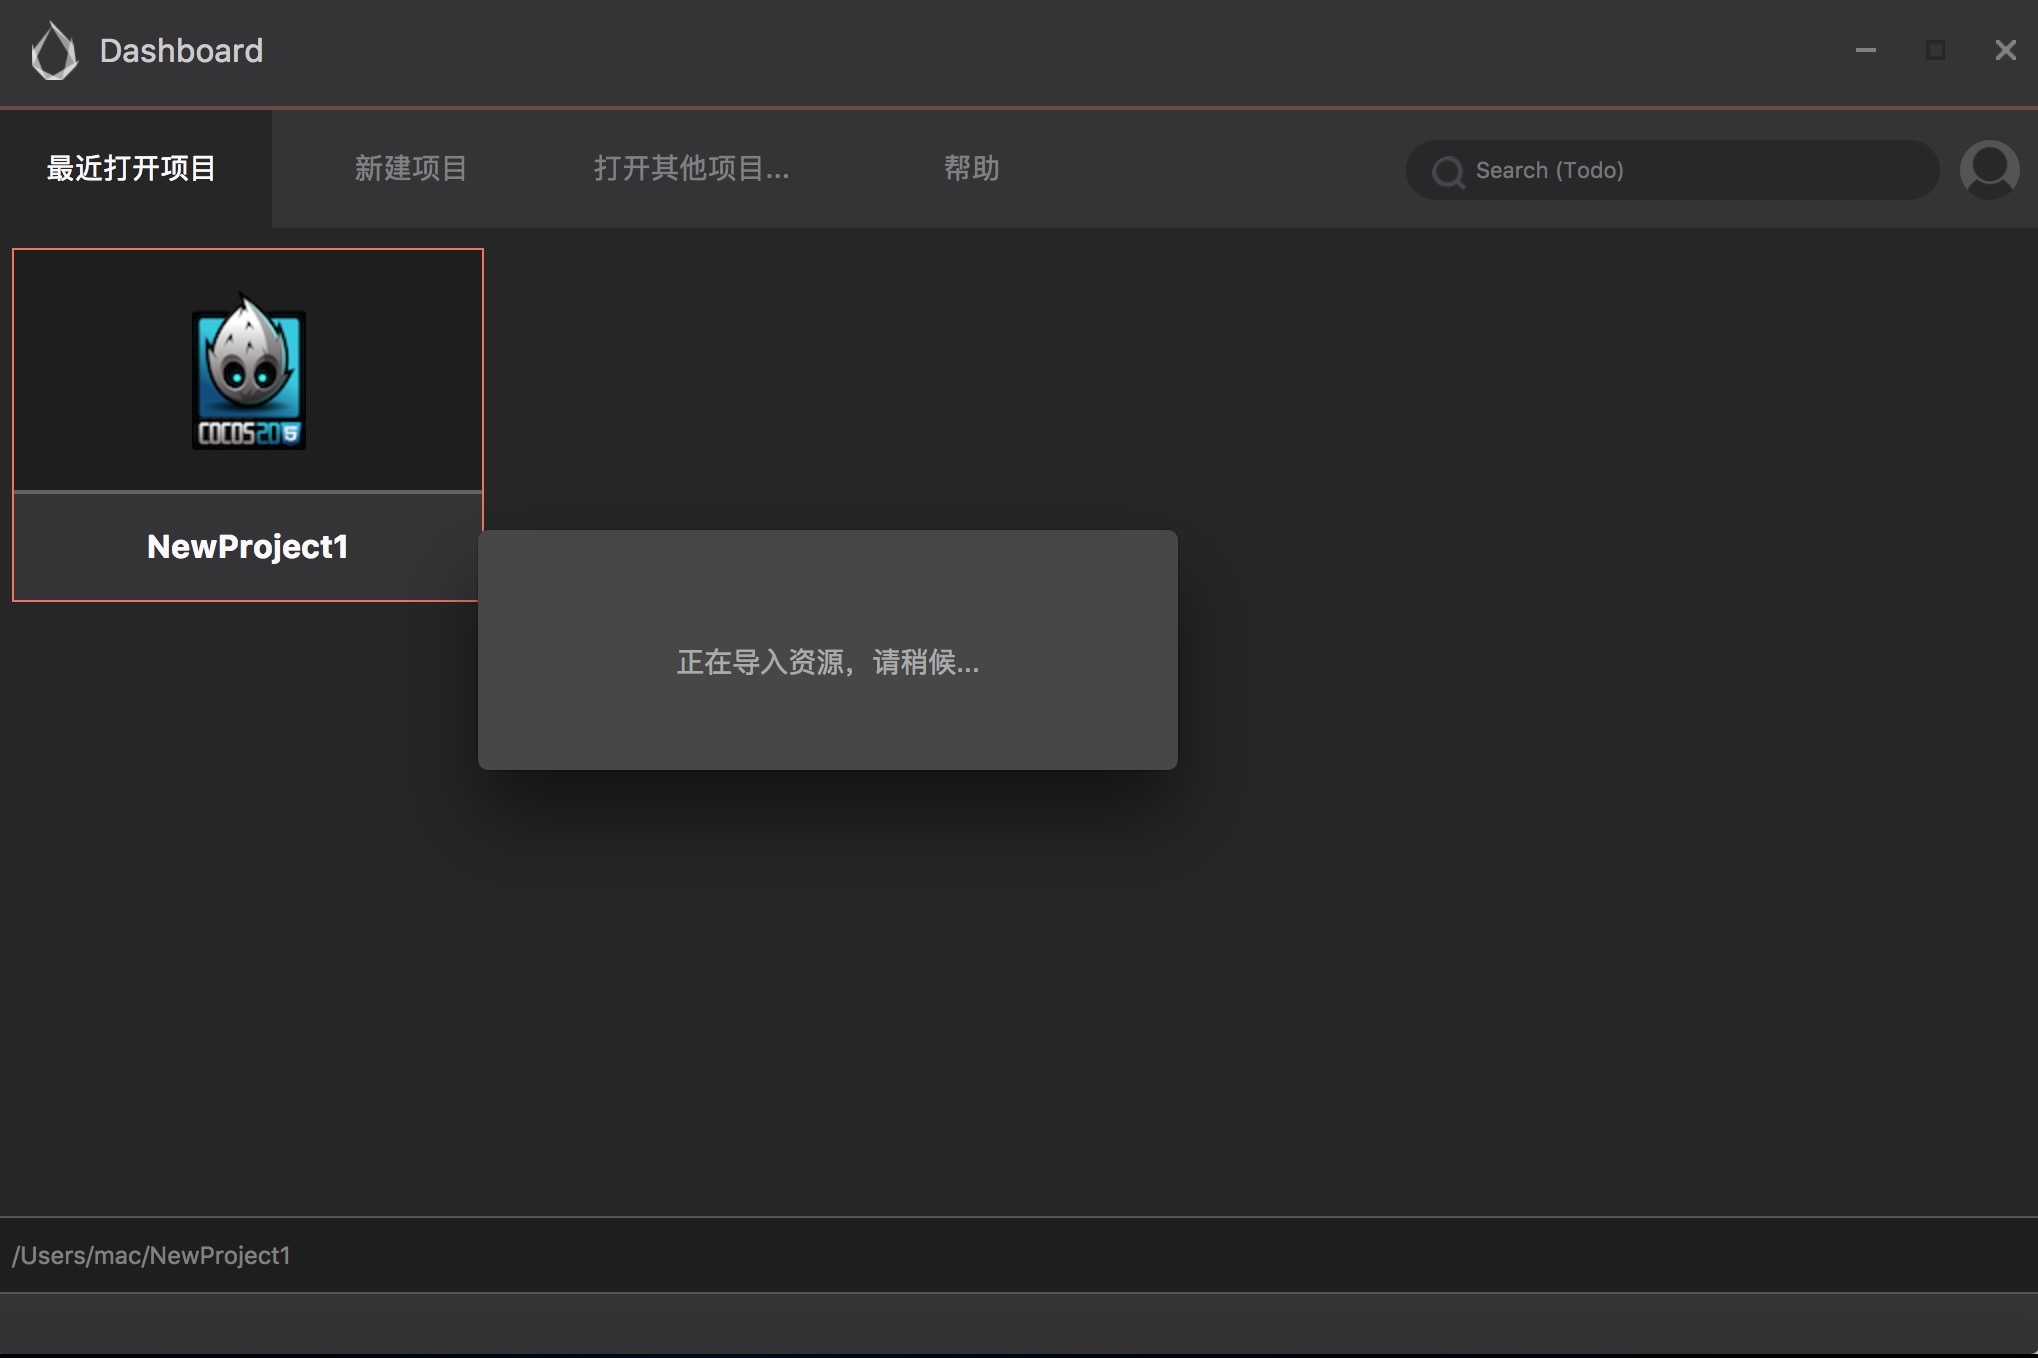Click the 正在导入资源 loading message
The image size is (2038, 1358).
(x=827, y=662)
